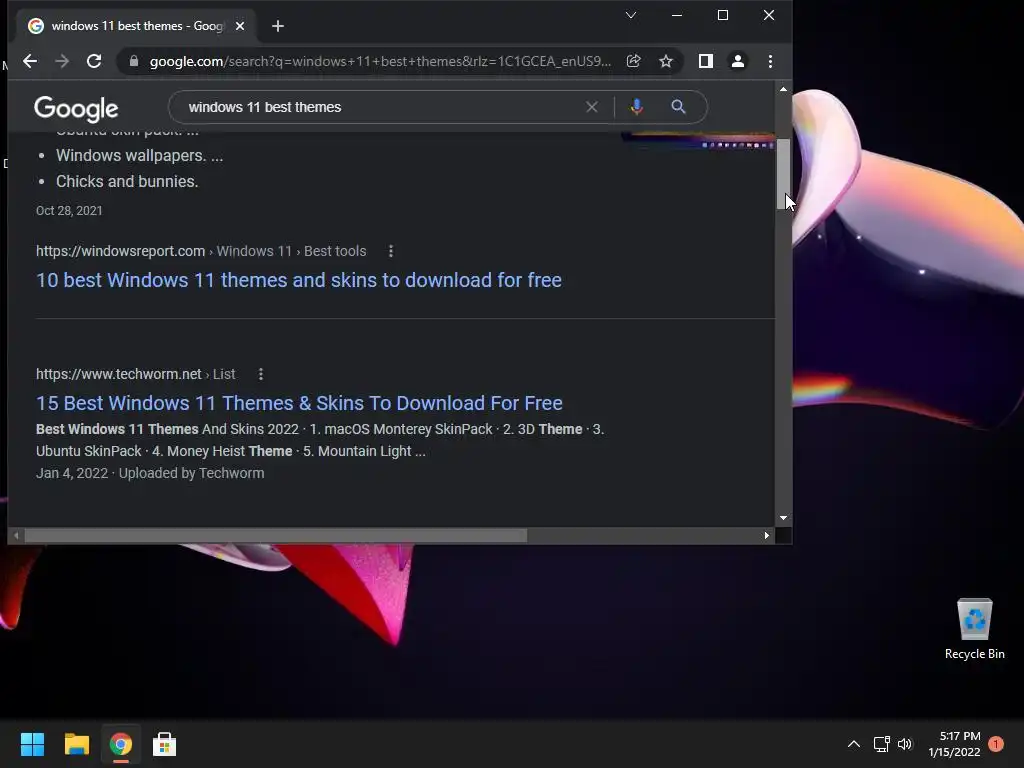
Task: Open File Explorer from taskbar
Action: click(76, 744)
